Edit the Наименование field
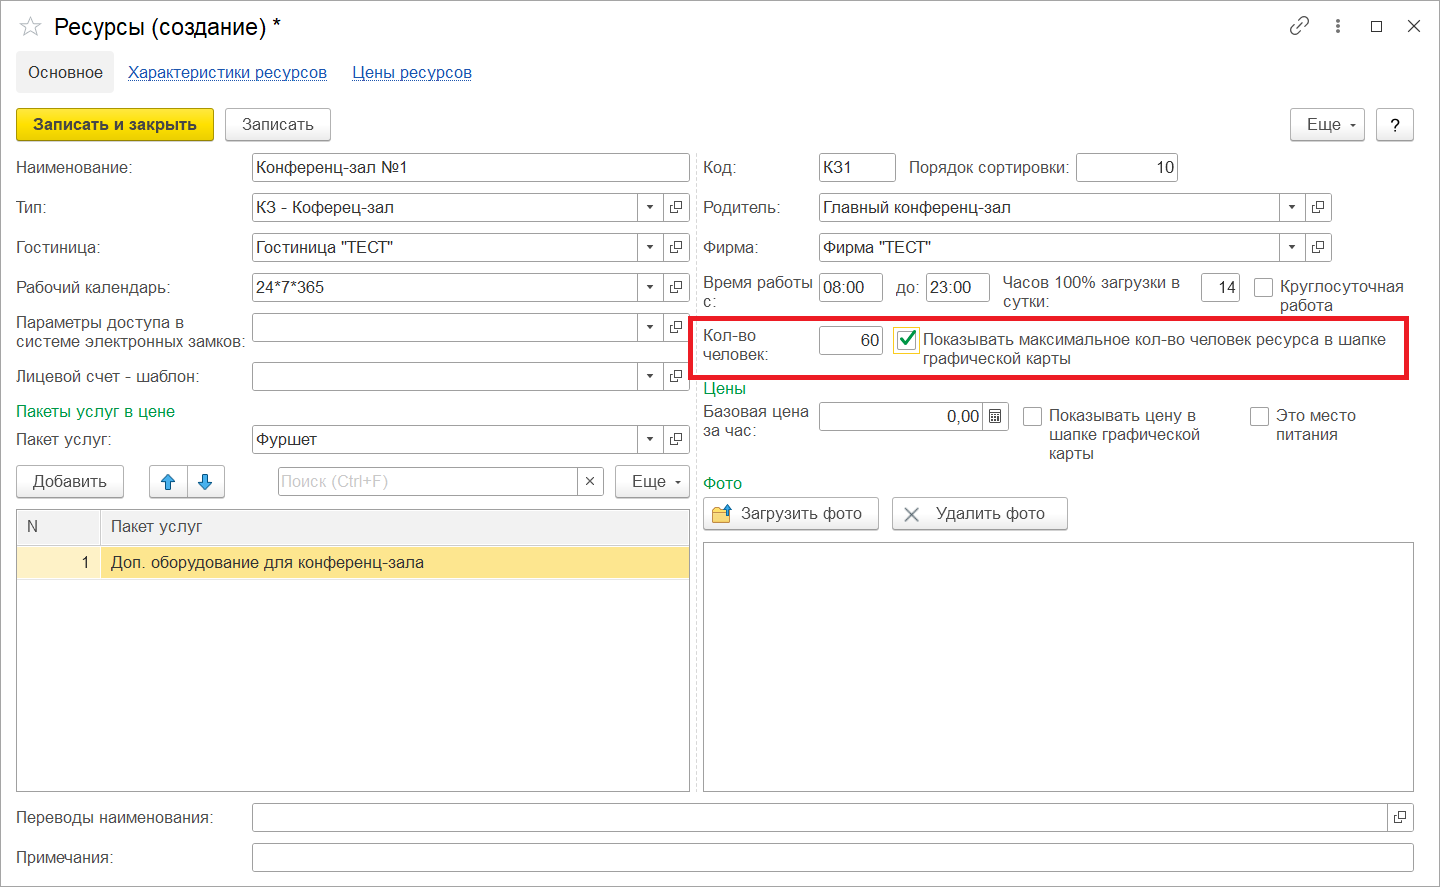1440x887 pixels. [x=471, y=167]
